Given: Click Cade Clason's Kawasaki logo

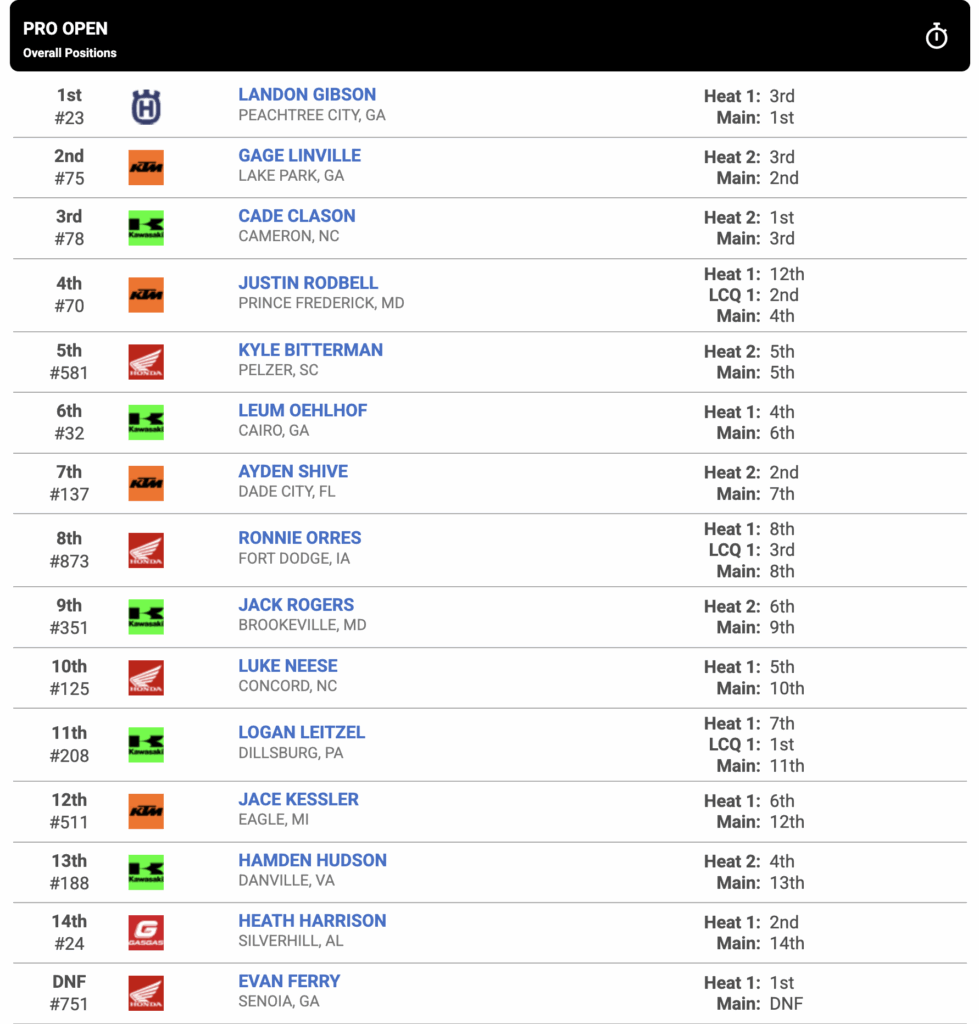Looking at the screenshot, I should coord(146,228).
